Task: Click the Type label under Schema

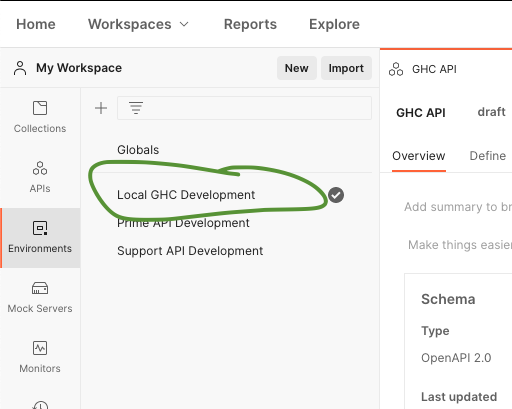Action: [x=435, y=331]
